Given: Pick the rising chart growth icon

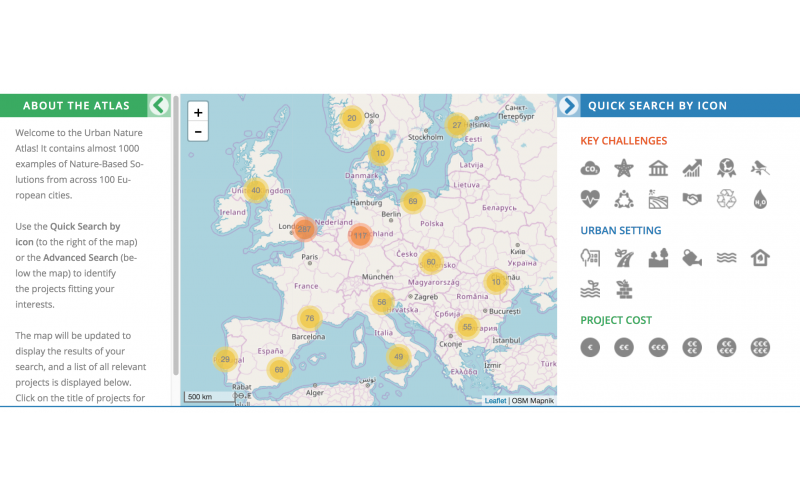Looking at the screenshot, I should (x=693, y=169).
